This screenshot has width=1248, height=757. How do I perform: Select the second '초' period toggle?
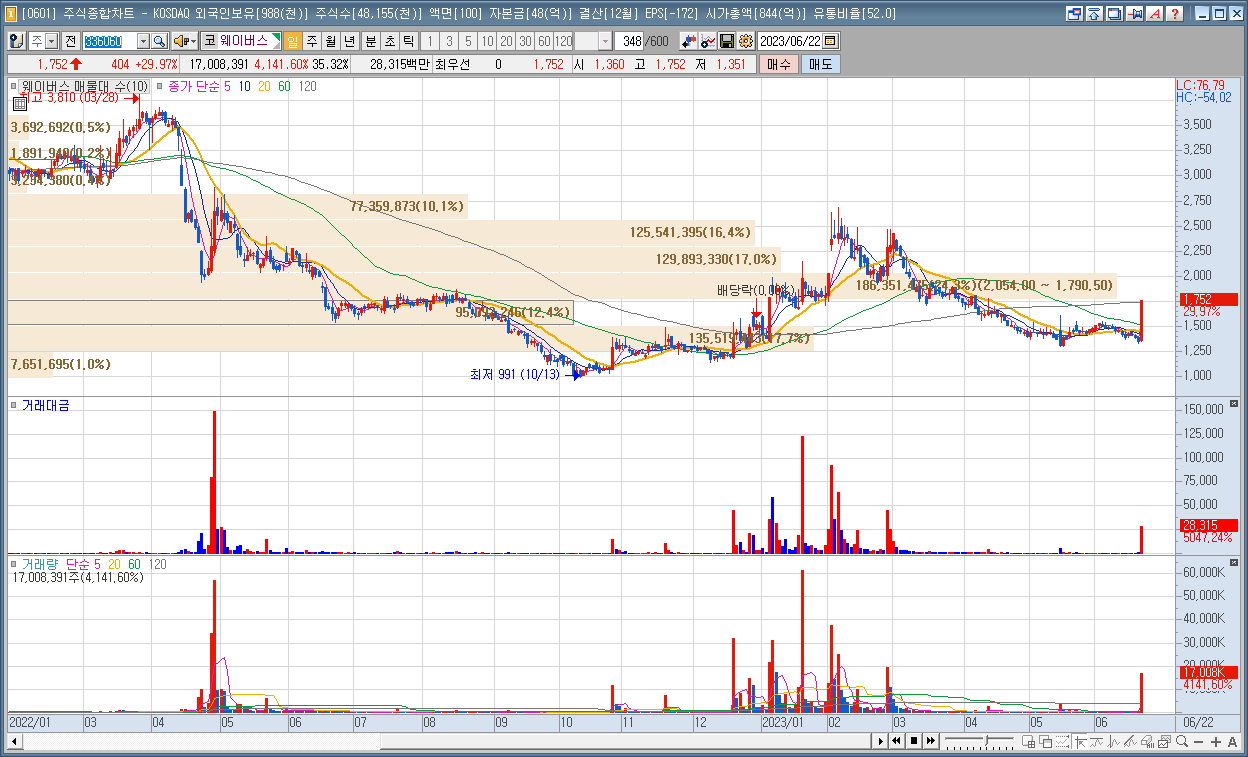coord(389,41)
